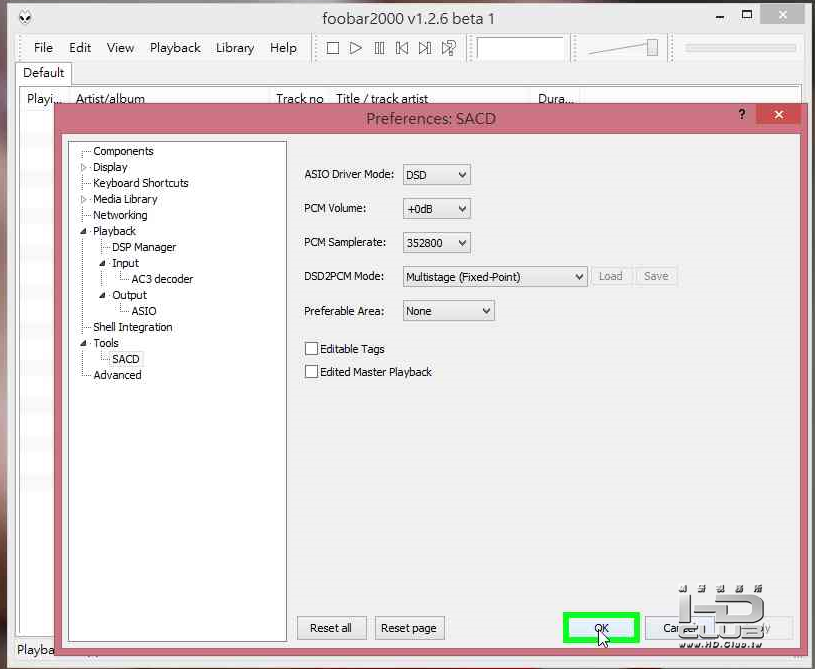815x669 pixels.
Task: Close the Preferences dialog with X
Action: pos(778,114)
